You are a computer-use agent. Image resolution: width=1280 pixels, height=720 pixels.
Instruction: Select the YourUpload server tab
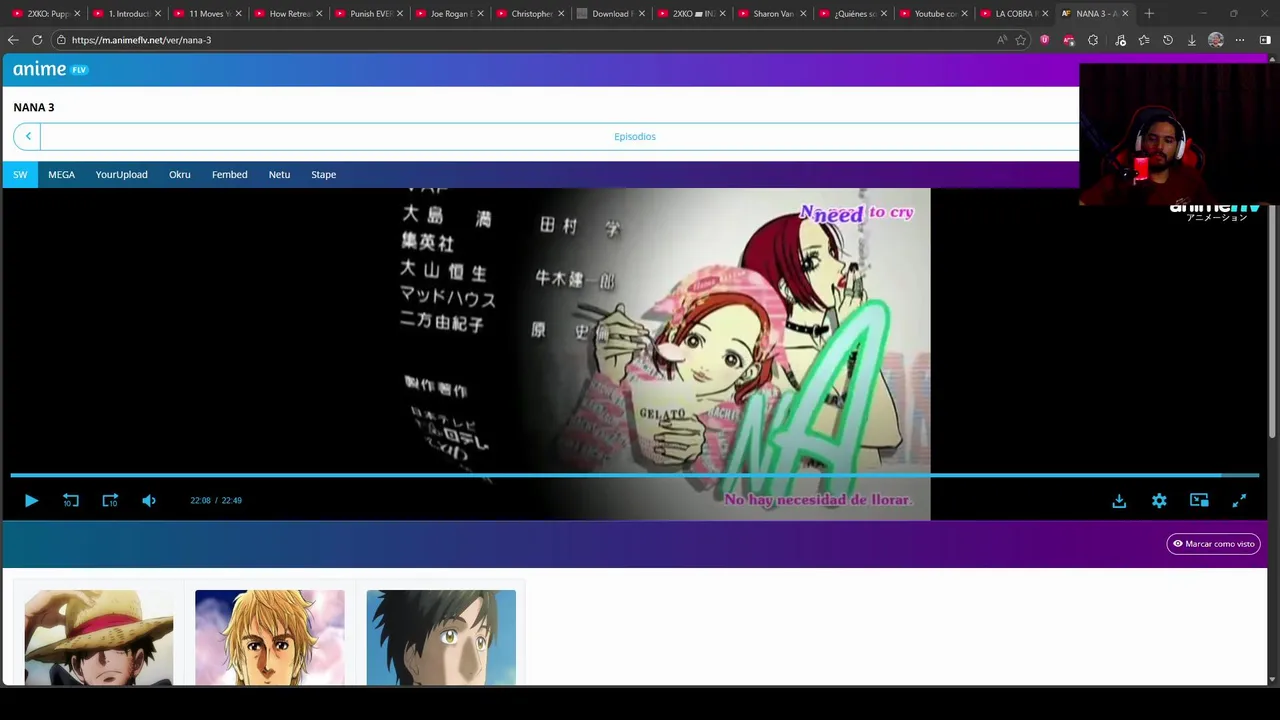click(x=121, y=174)
